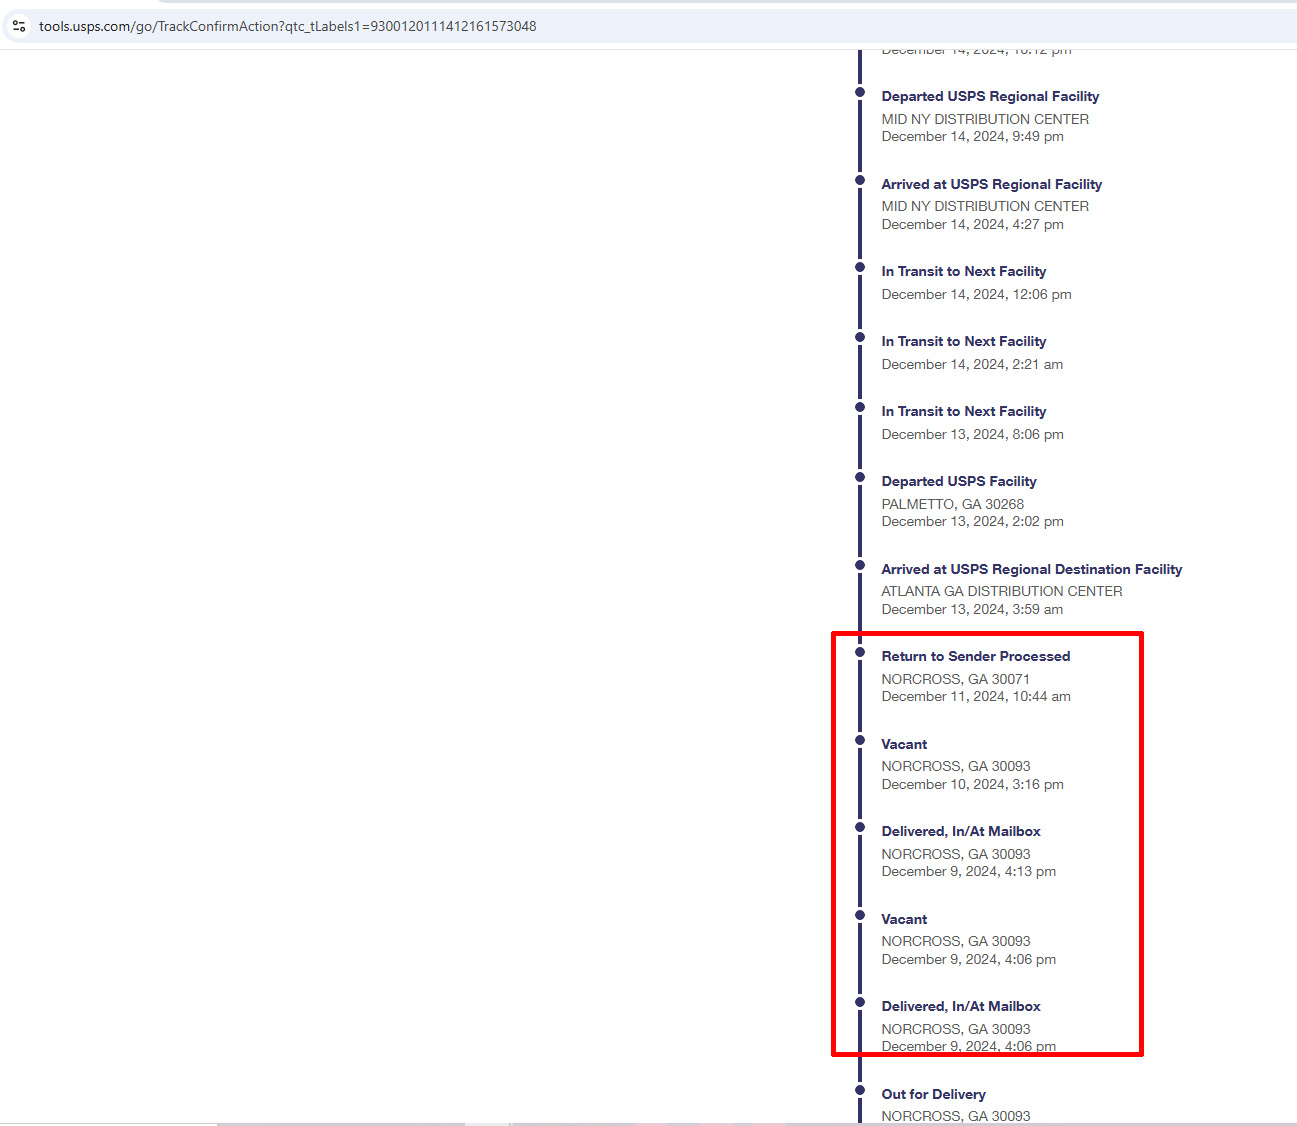Viewport: 1297px width, 1126px height.
Task: Click 'In Transit to Next Facility' dated December 13
Action: point(964,411)
